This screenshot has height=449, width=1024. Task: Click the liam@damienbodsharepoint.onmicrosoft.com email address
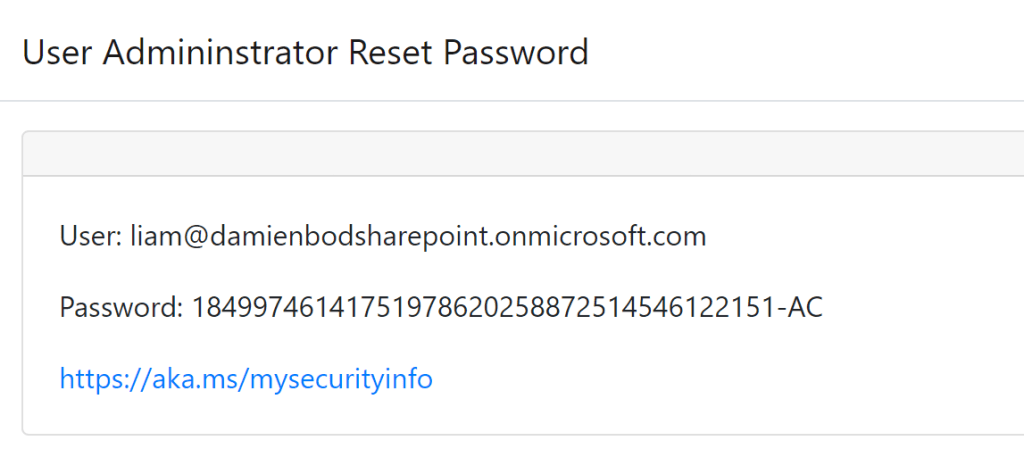tap(418, 237)
